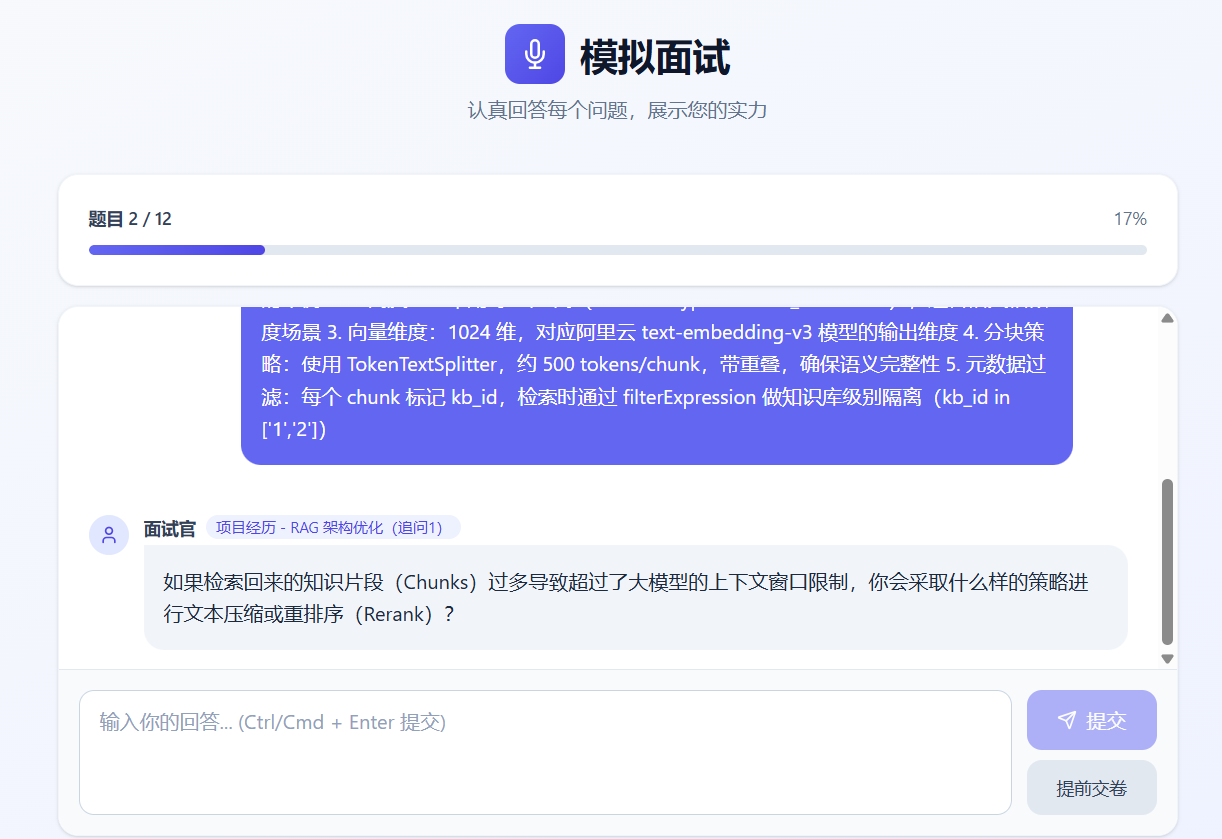Image resolution: width=1222 pixels, height=839 pixels.
Task: Click the purple answer bubble mentioning TokenTextSplitter
Action: pos(657,385)
